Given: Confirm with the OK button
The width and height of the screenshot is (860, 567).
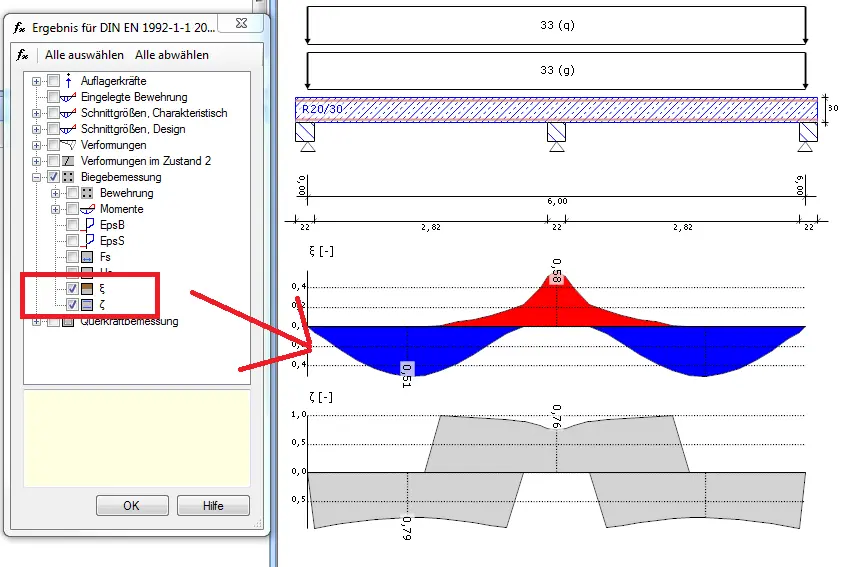Looking at the screenshot, I should (x=132, y=505).
